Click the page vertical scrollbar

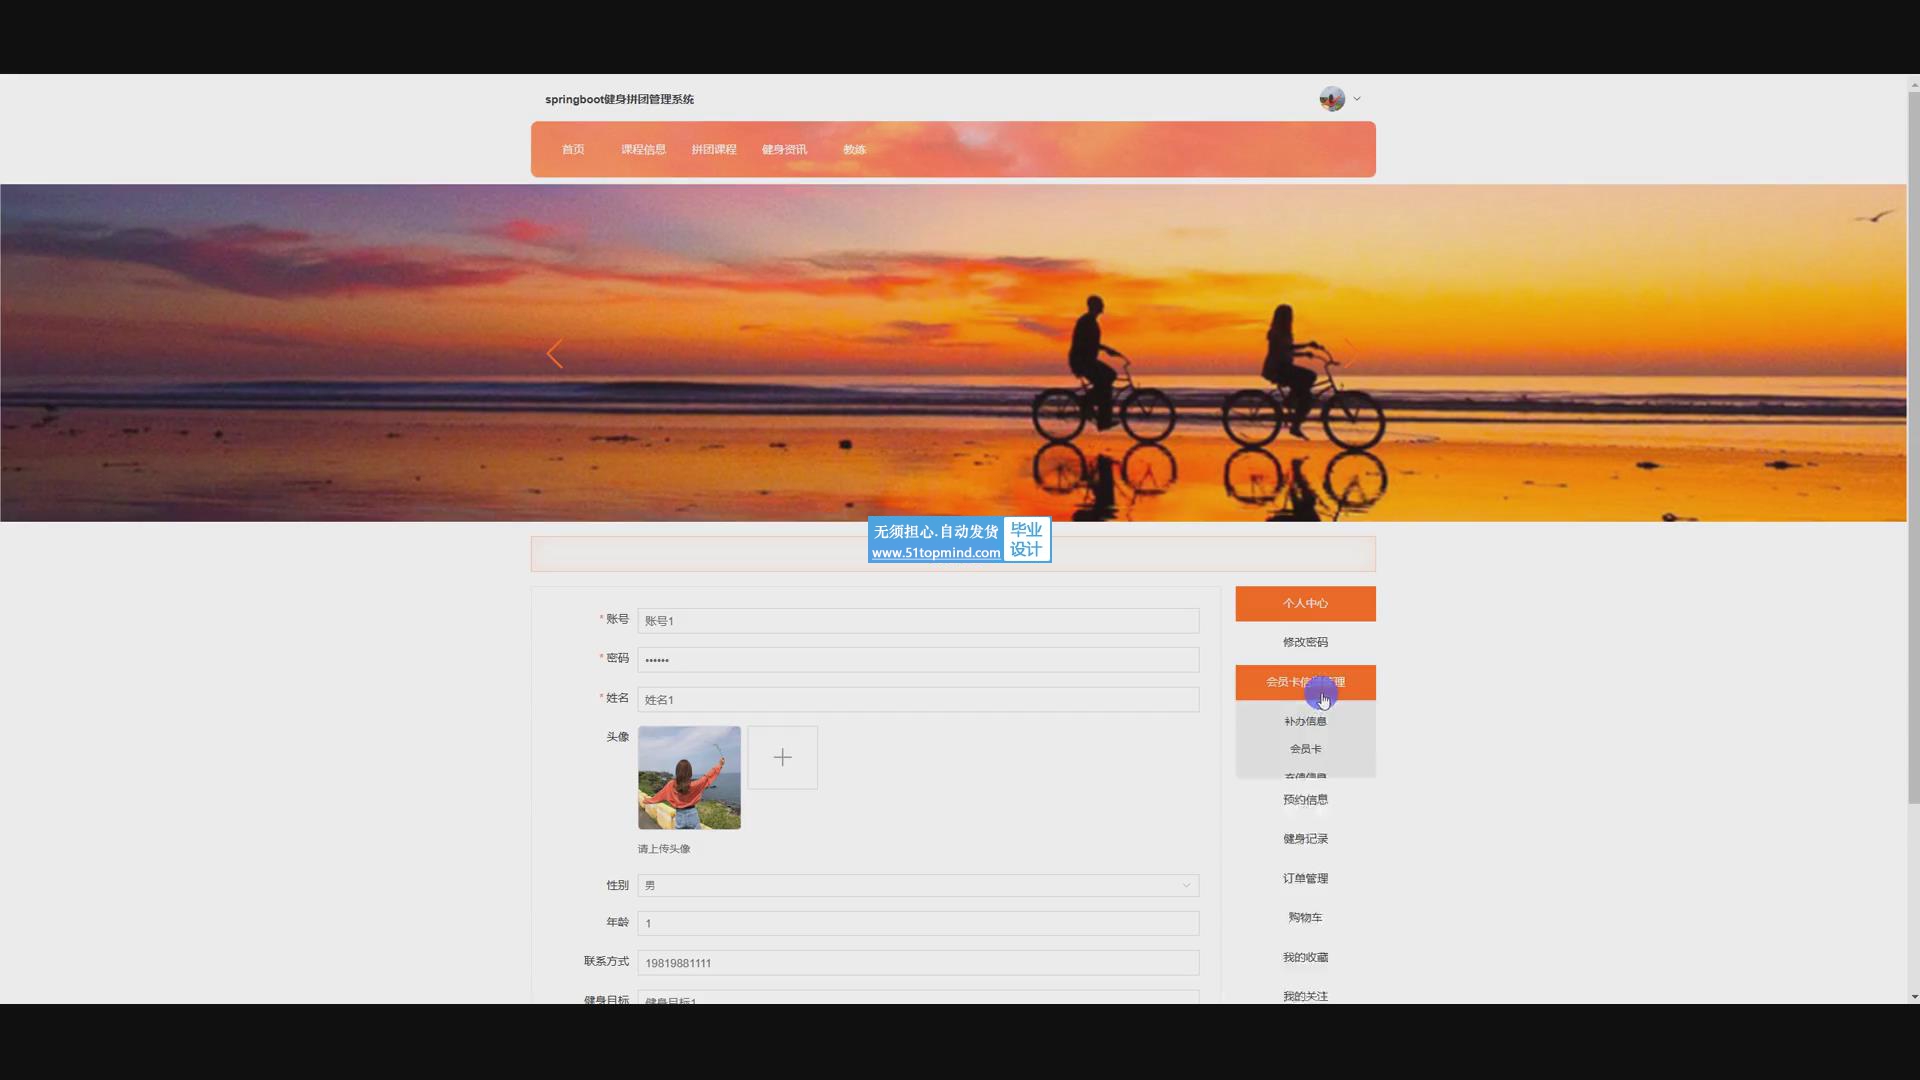pyautogui.click(x=1913, y=450)
